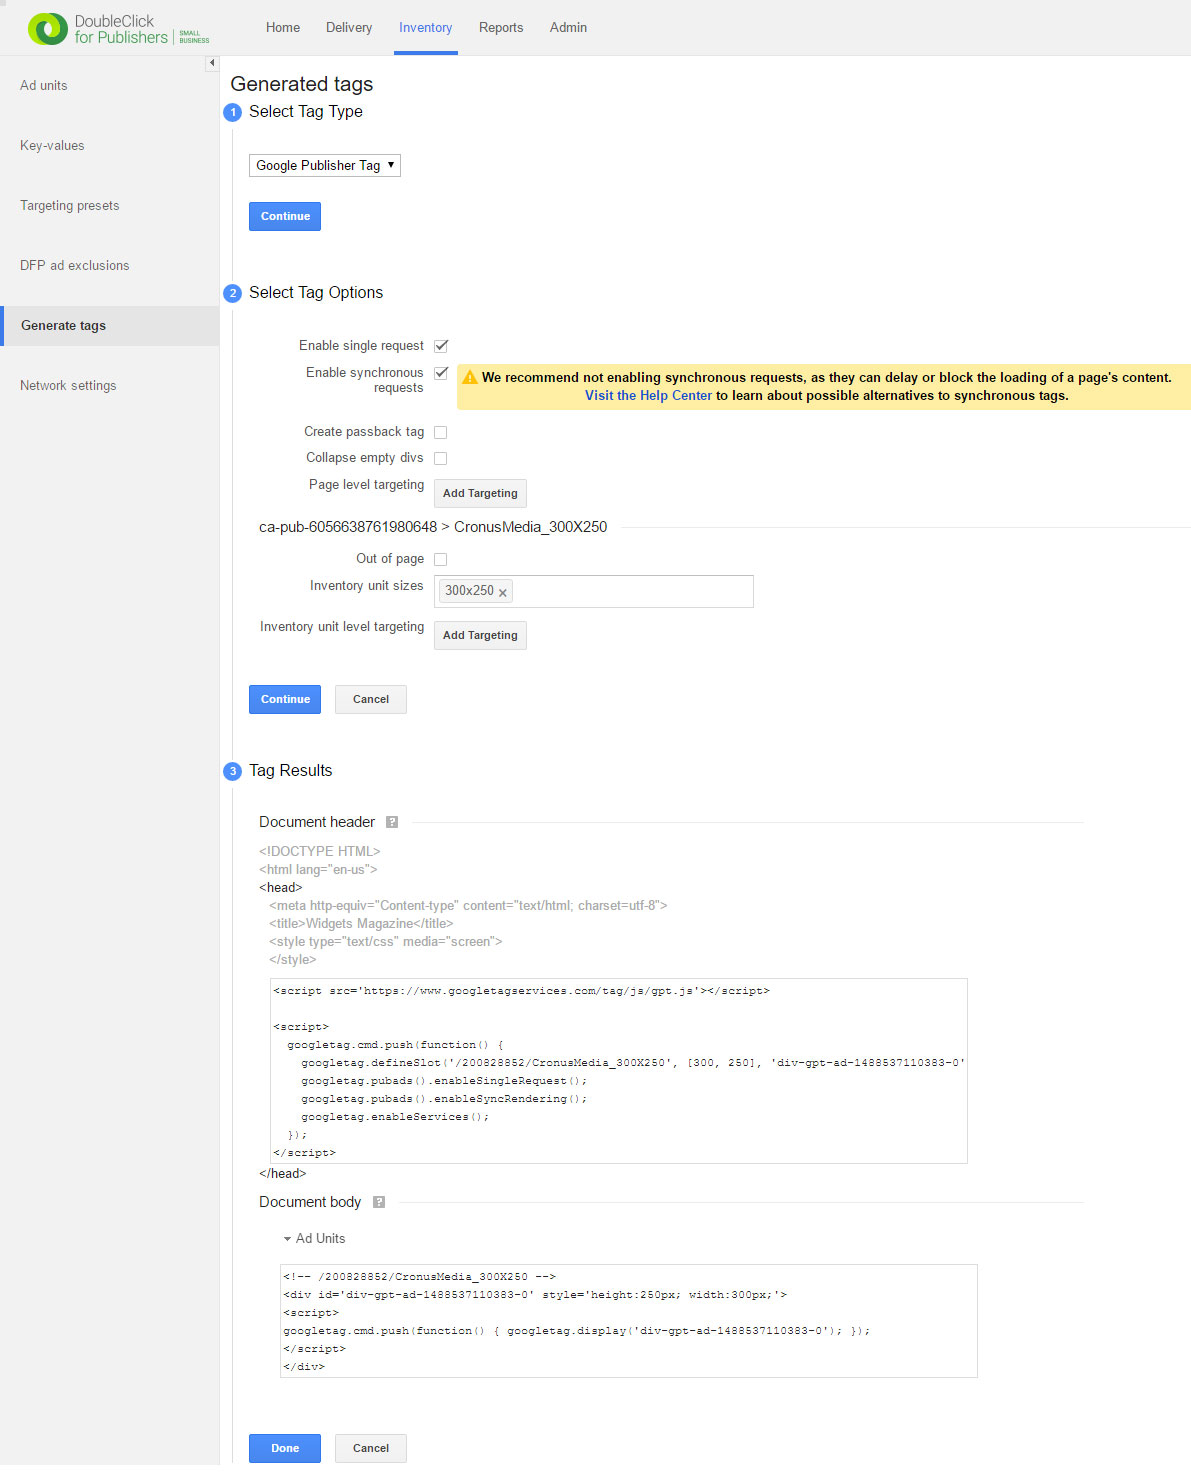Open Document header help icon

tap(392, 822)
